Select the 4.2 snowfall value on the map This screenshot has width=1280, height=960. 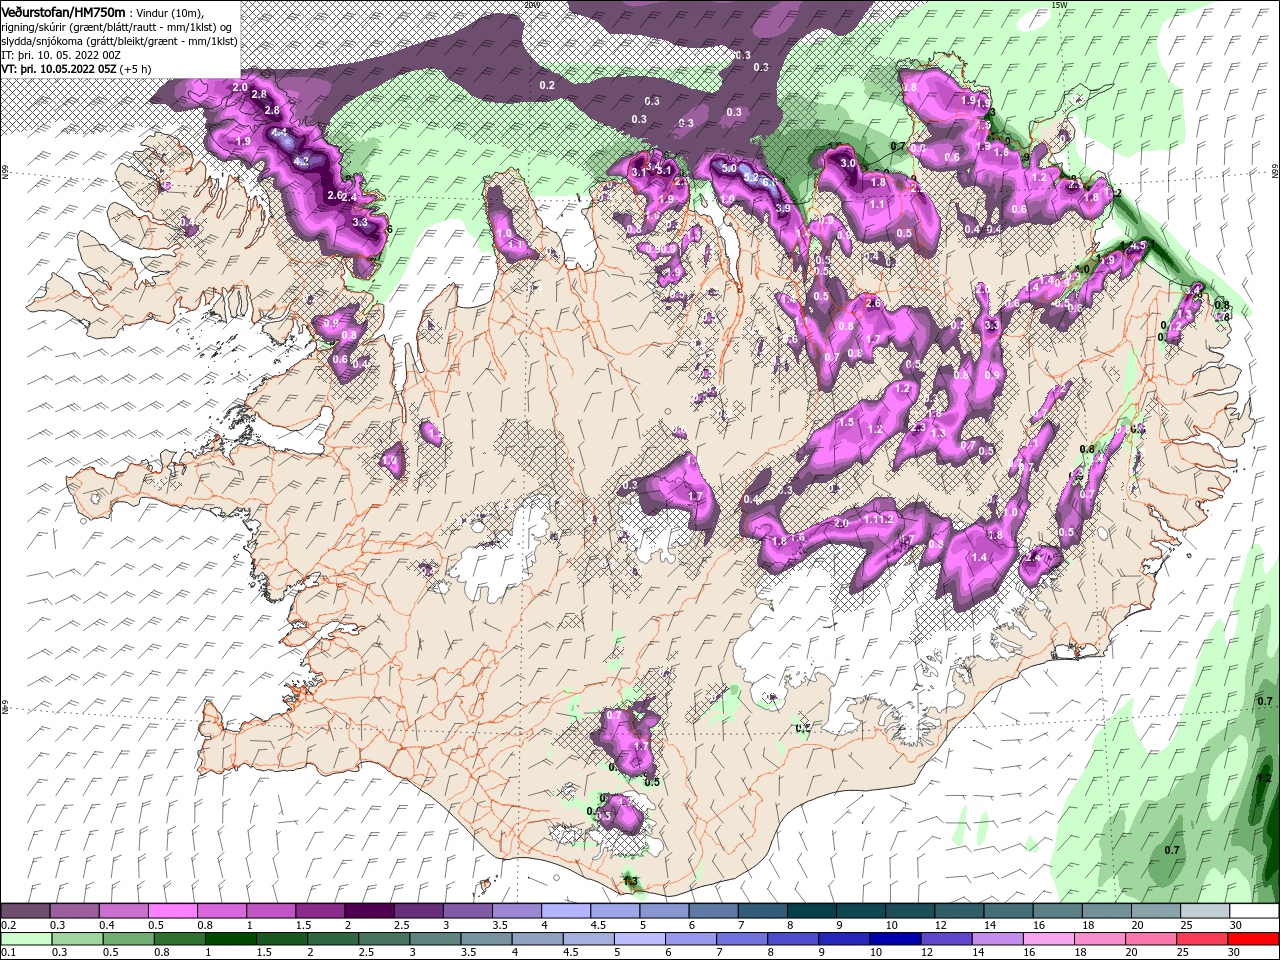pos(301,161)
